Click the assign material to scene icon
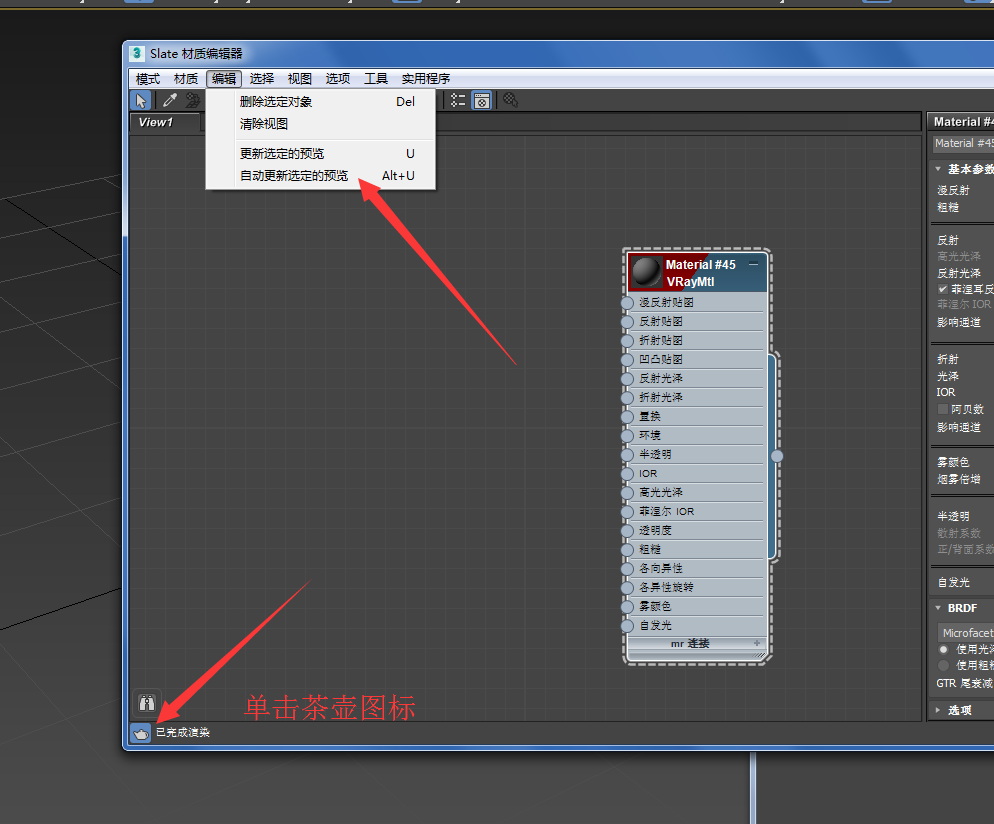This screenshot has width=994, height=824. (x=192, y=100)
